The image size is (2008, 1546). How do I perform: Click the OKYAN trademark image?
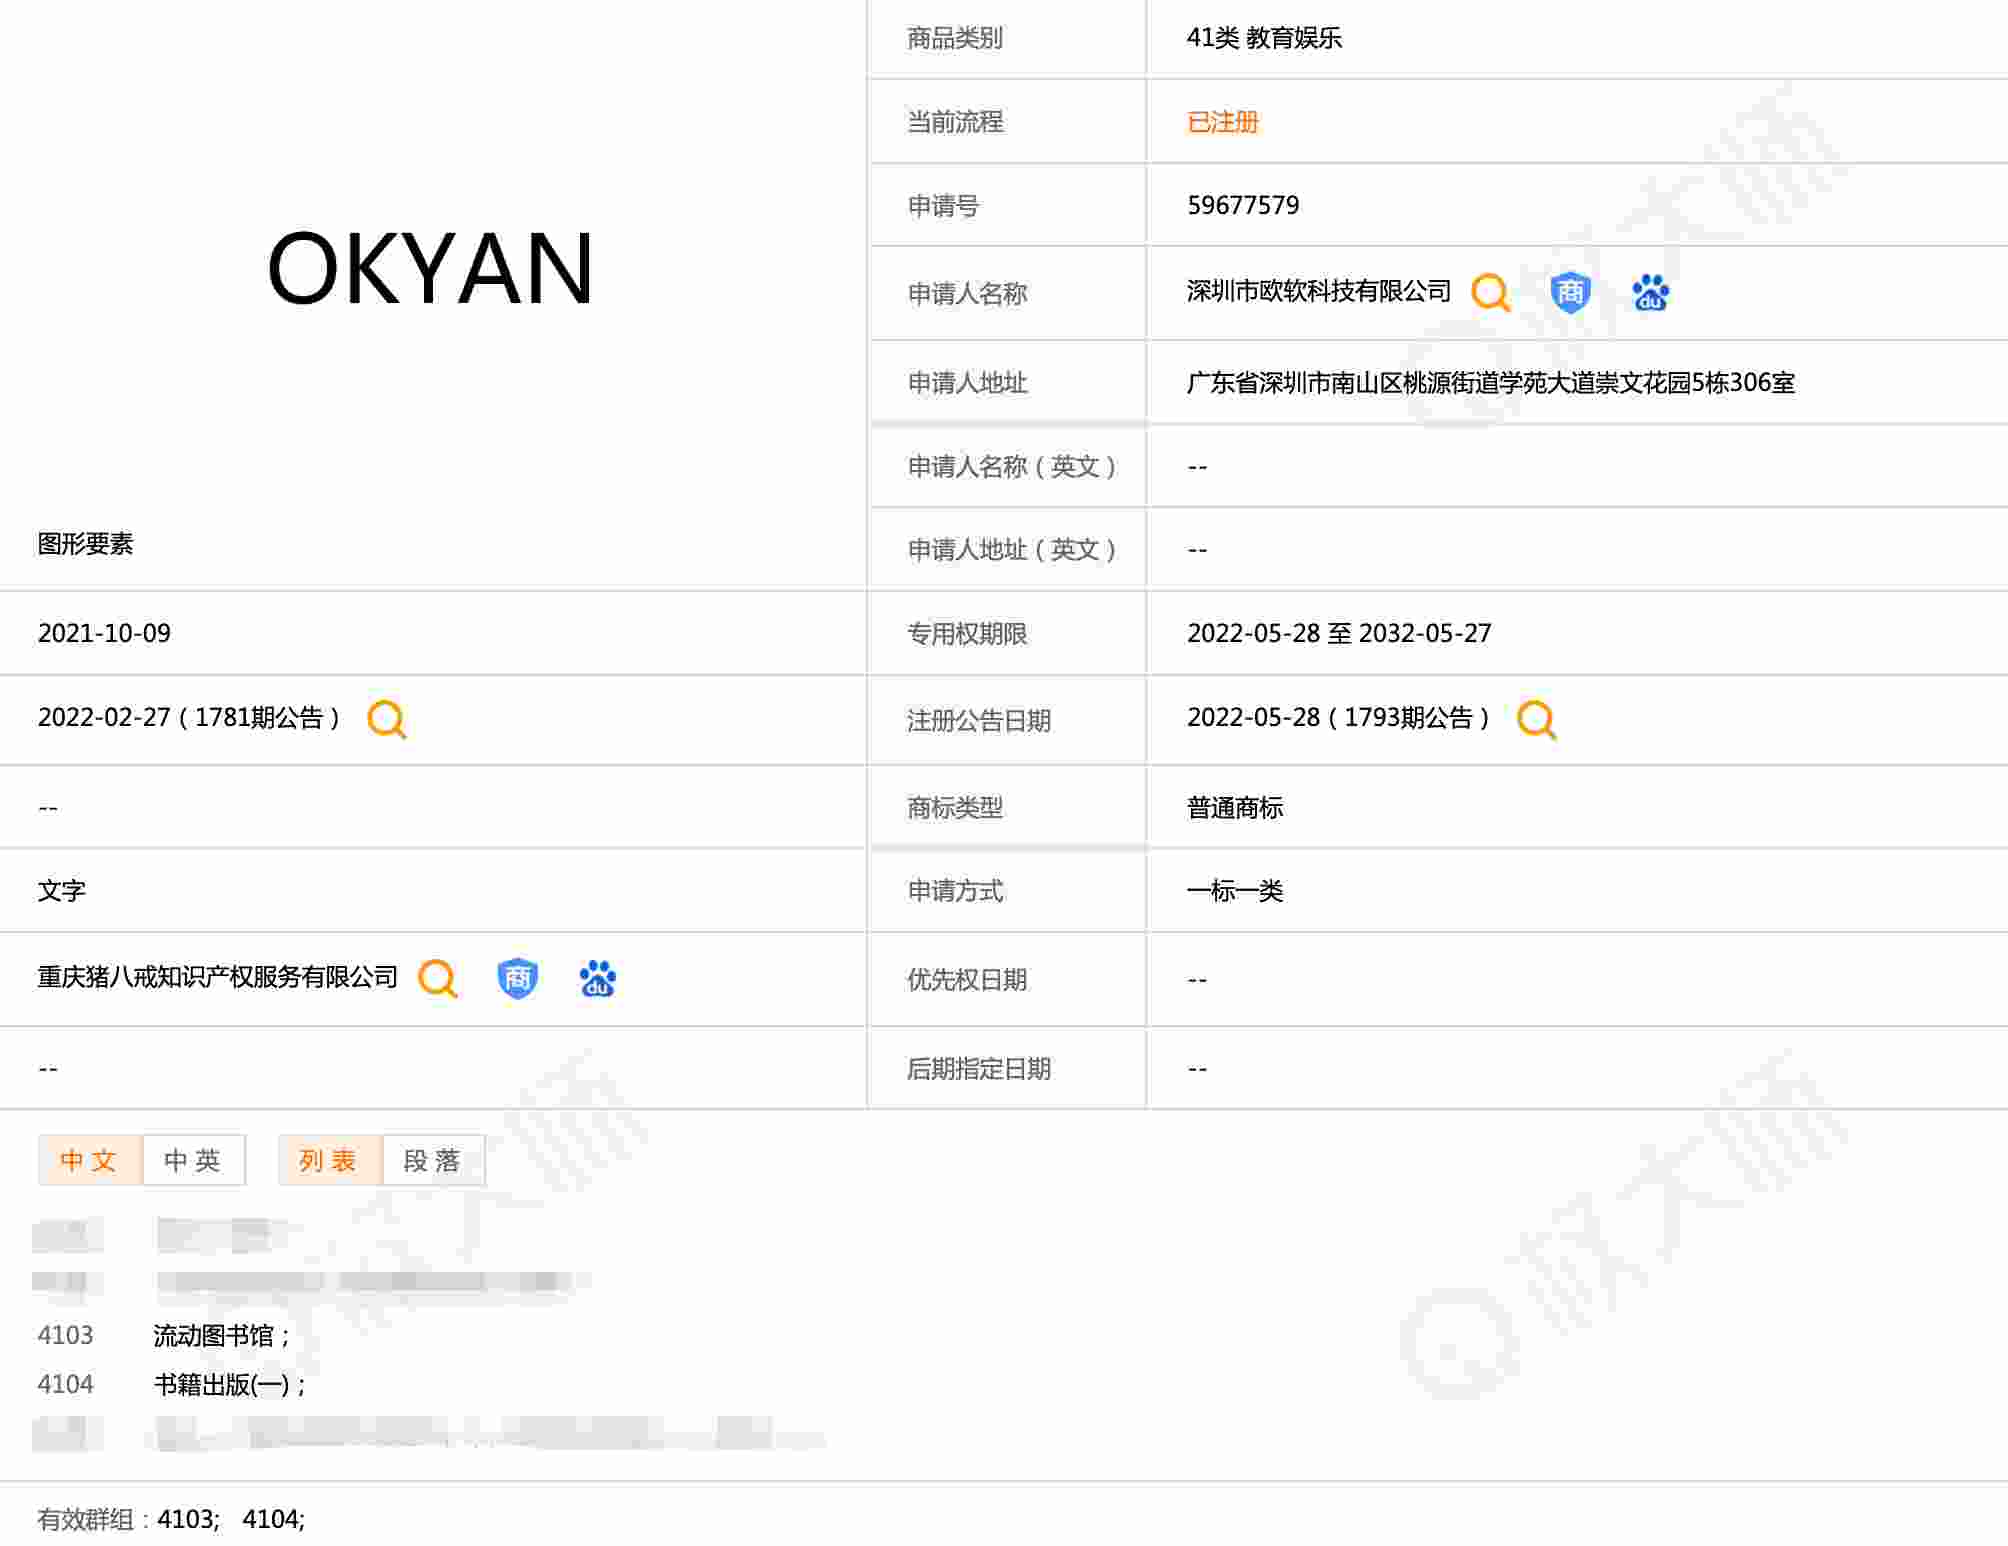[431, 268]
